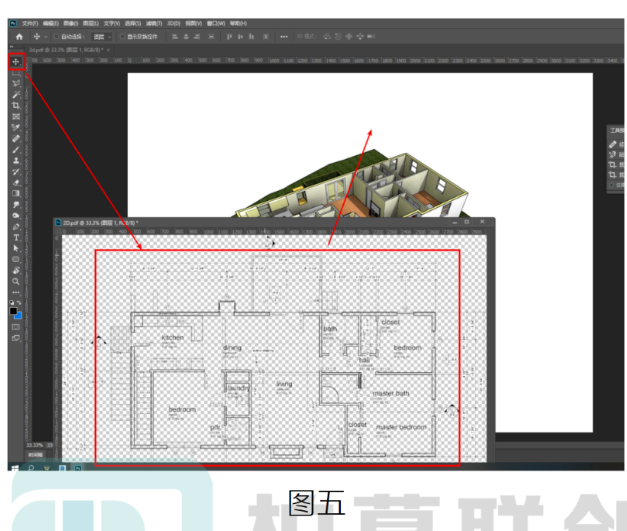Select the Smudge tool
This screenshot has height=531, width=627.
point(16,205)
